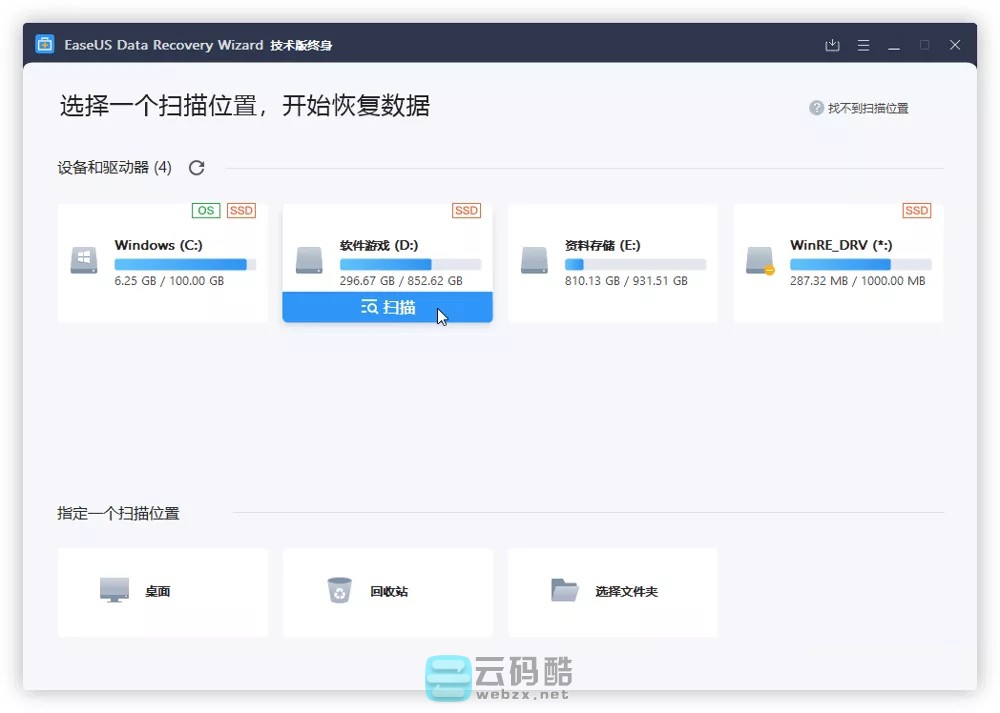Open the hamburger menu in title bar
Image resolution: width=1000 pixels, height=713 pixels.
(x=863, y=45)
